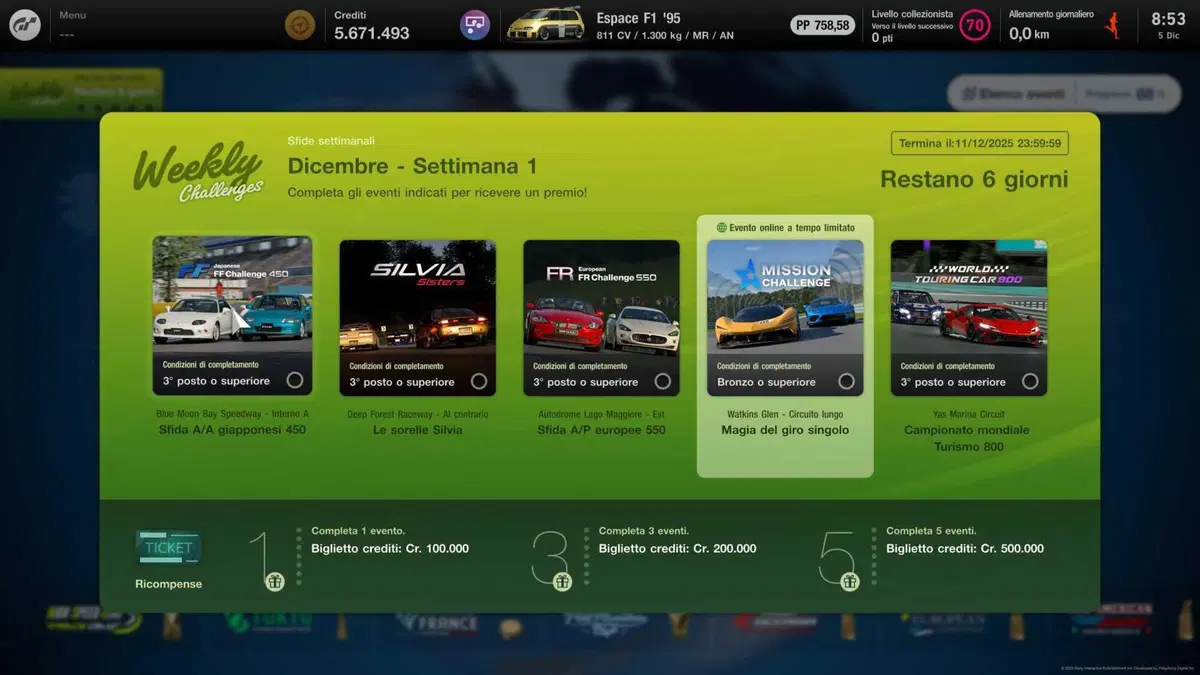Screen dimensions: 1200x675
Task: Click the Sfide settimanali subtitle
Action: coord(331,141)
